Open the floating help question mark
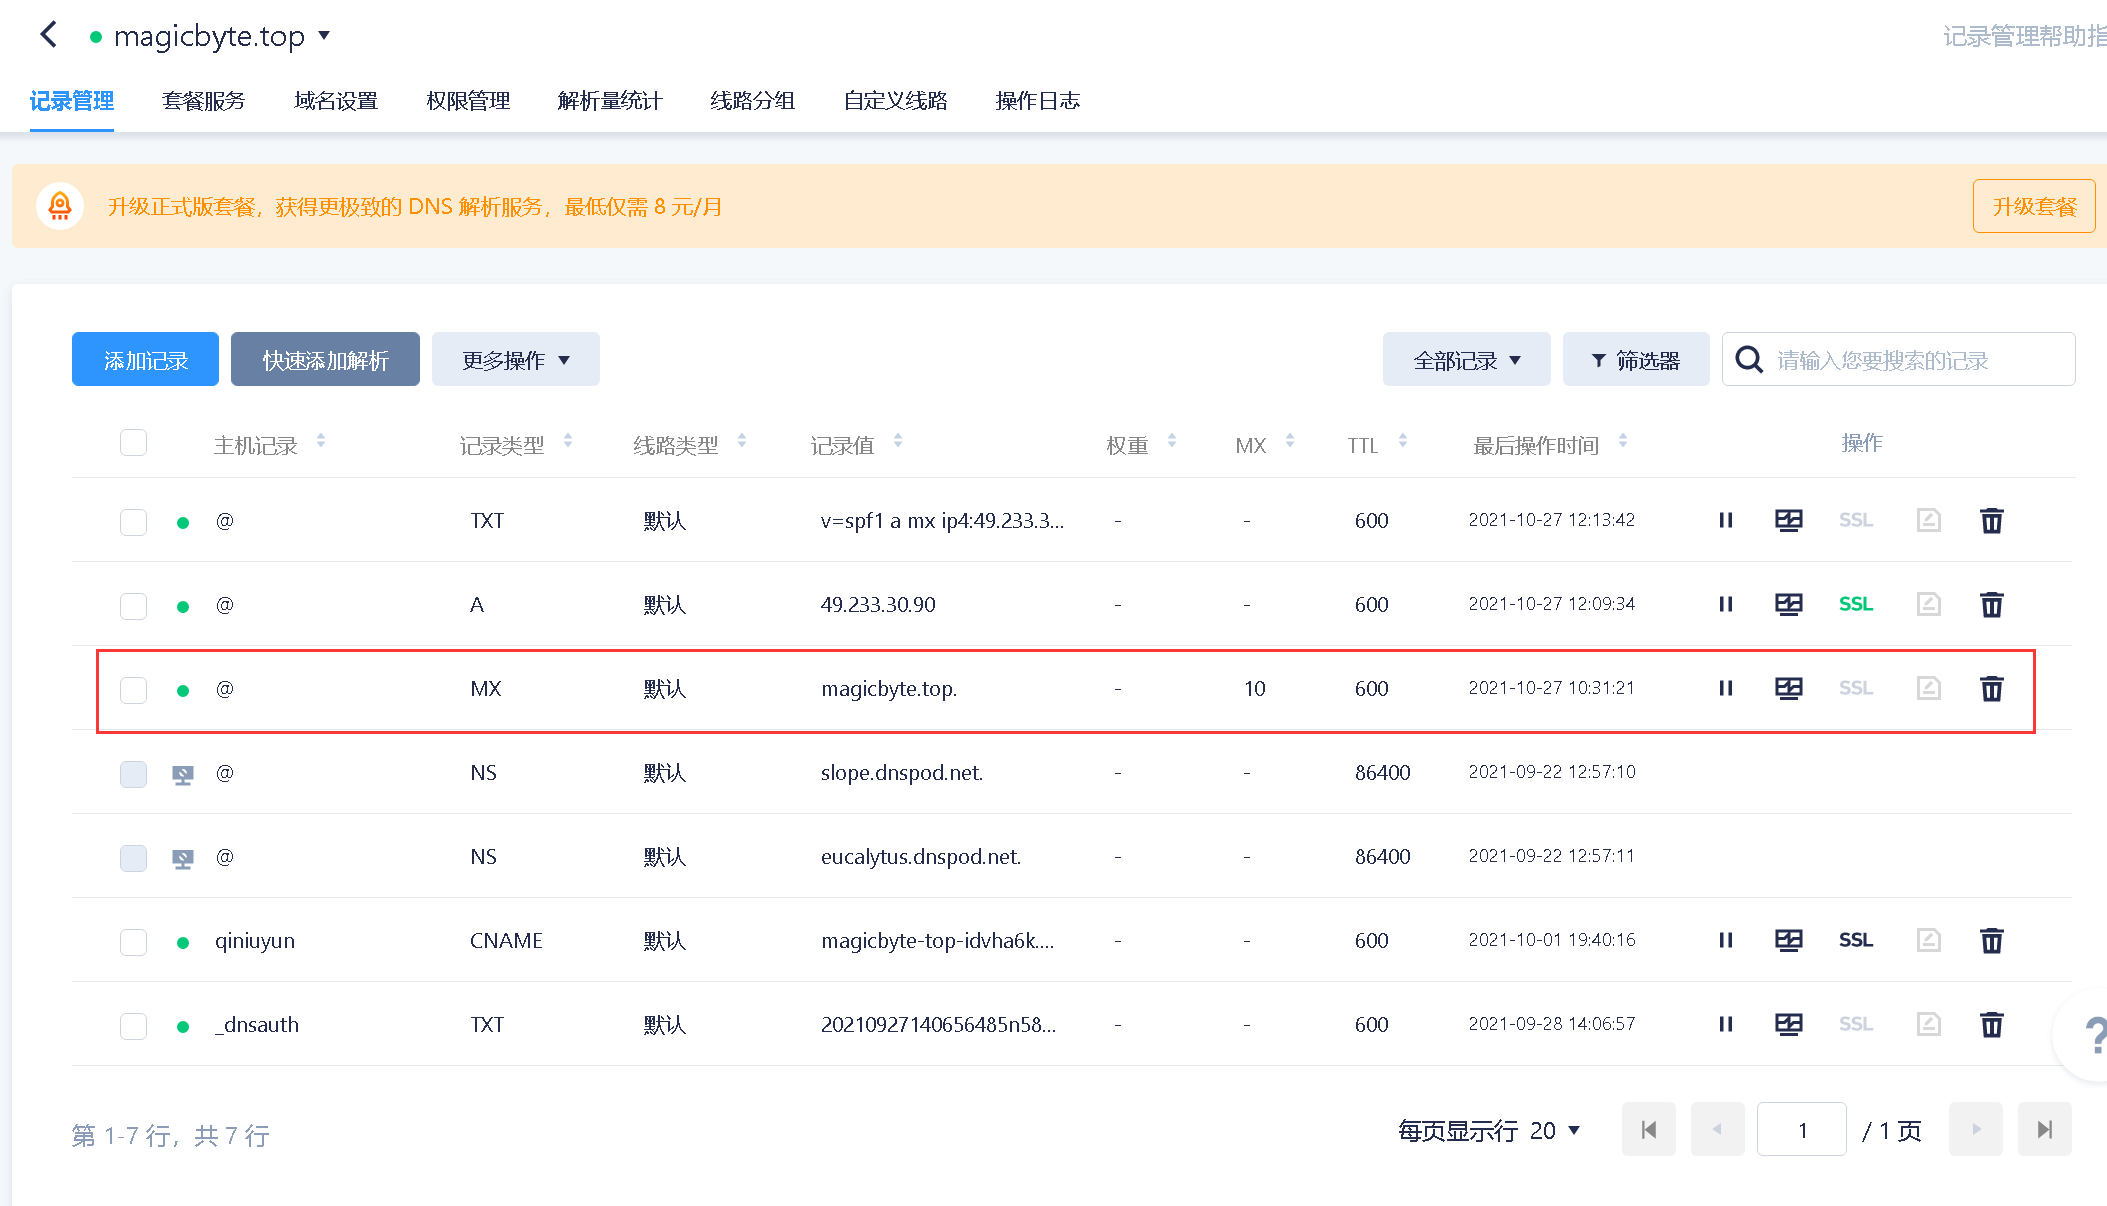 2093,1034
